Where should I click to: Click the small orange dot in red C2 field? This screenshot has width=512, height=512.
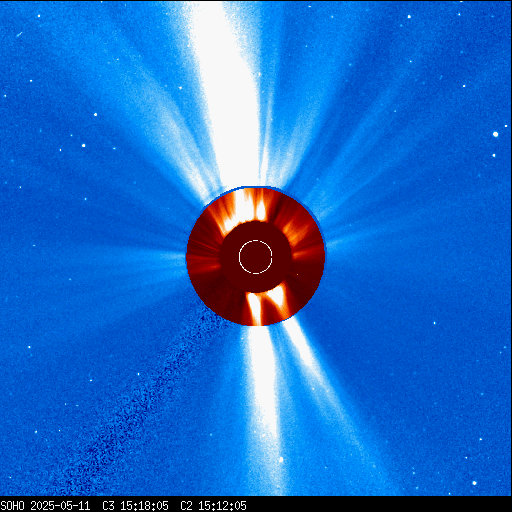click(x=297, y=275)
